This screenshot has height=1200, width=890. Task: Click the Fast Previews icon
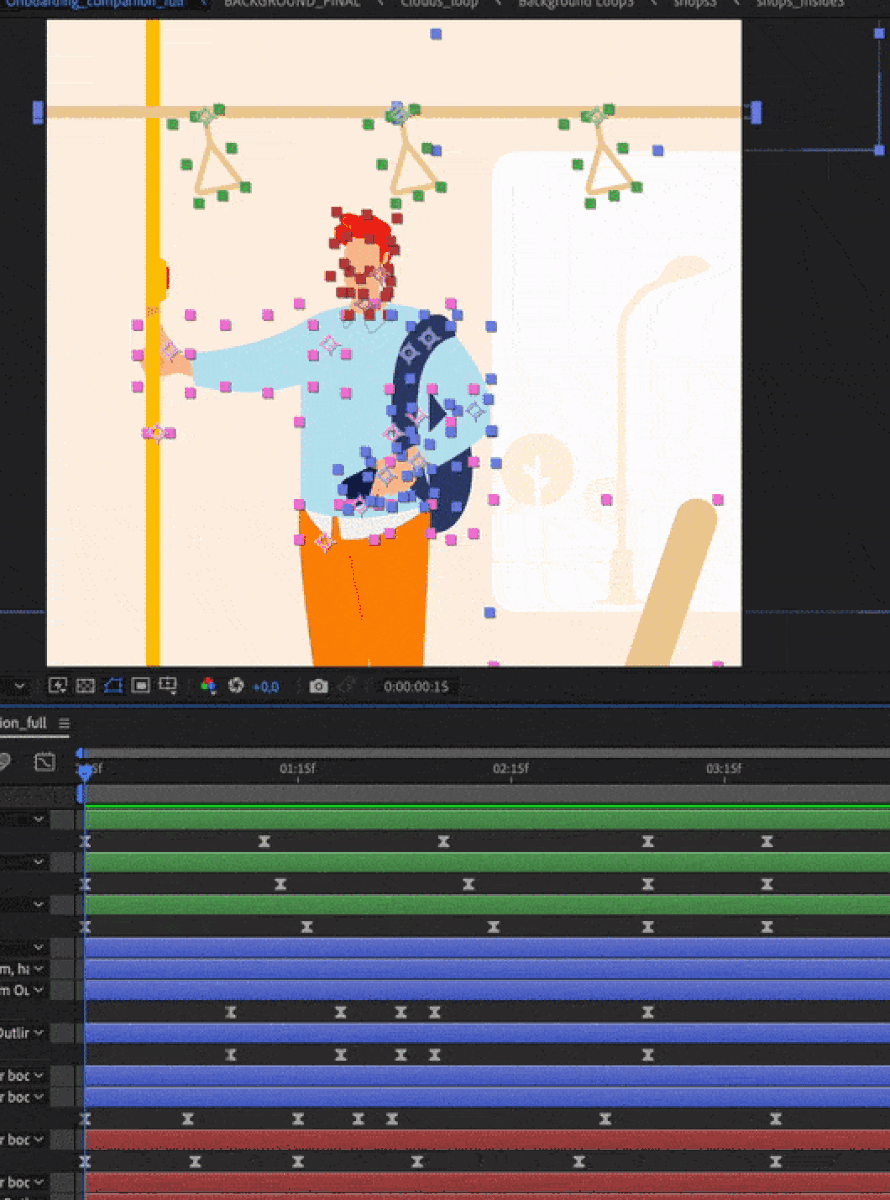[x=57, y=686]
